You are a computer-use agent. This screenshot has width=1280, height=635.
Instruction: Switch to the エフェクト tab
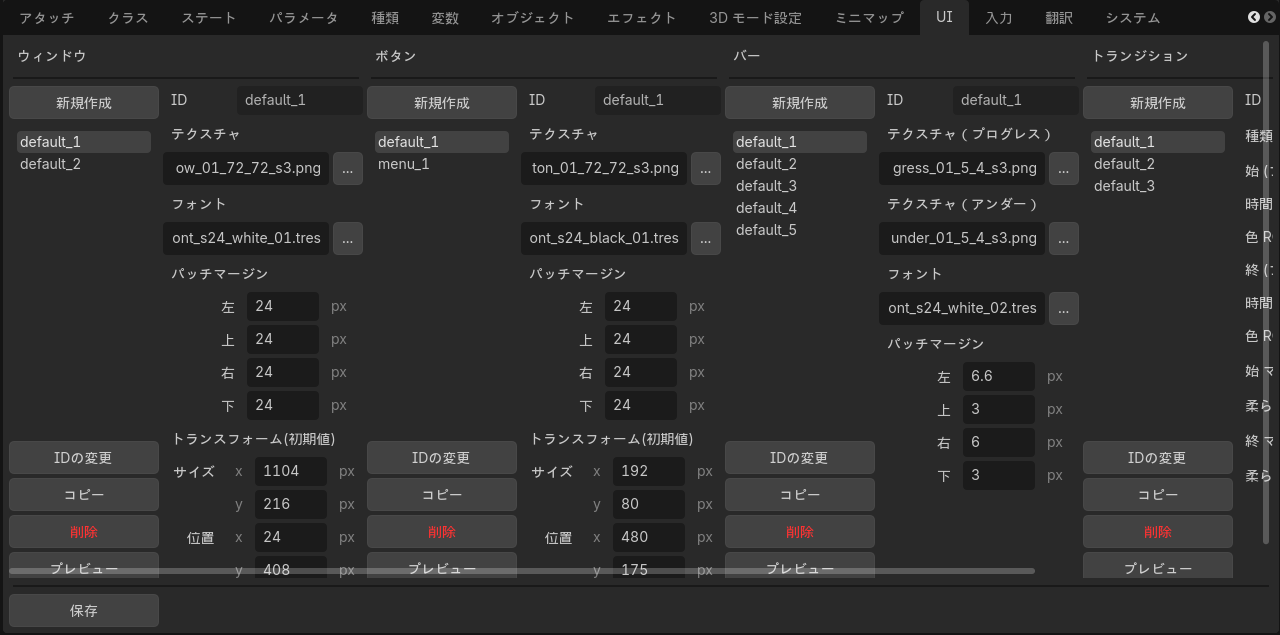(642, 18)
